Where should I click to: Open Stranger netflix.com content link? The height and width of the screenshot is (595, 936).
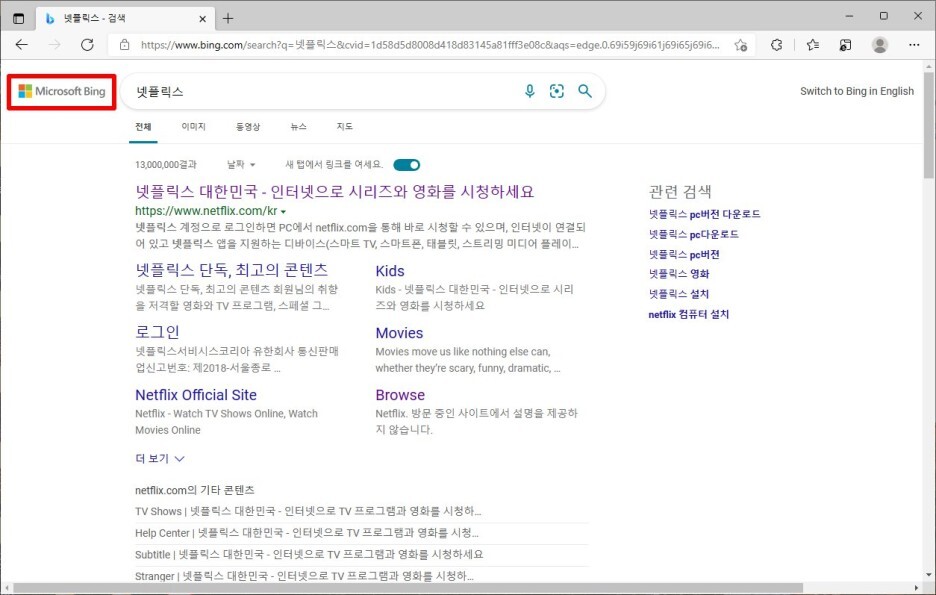(304, 576)
